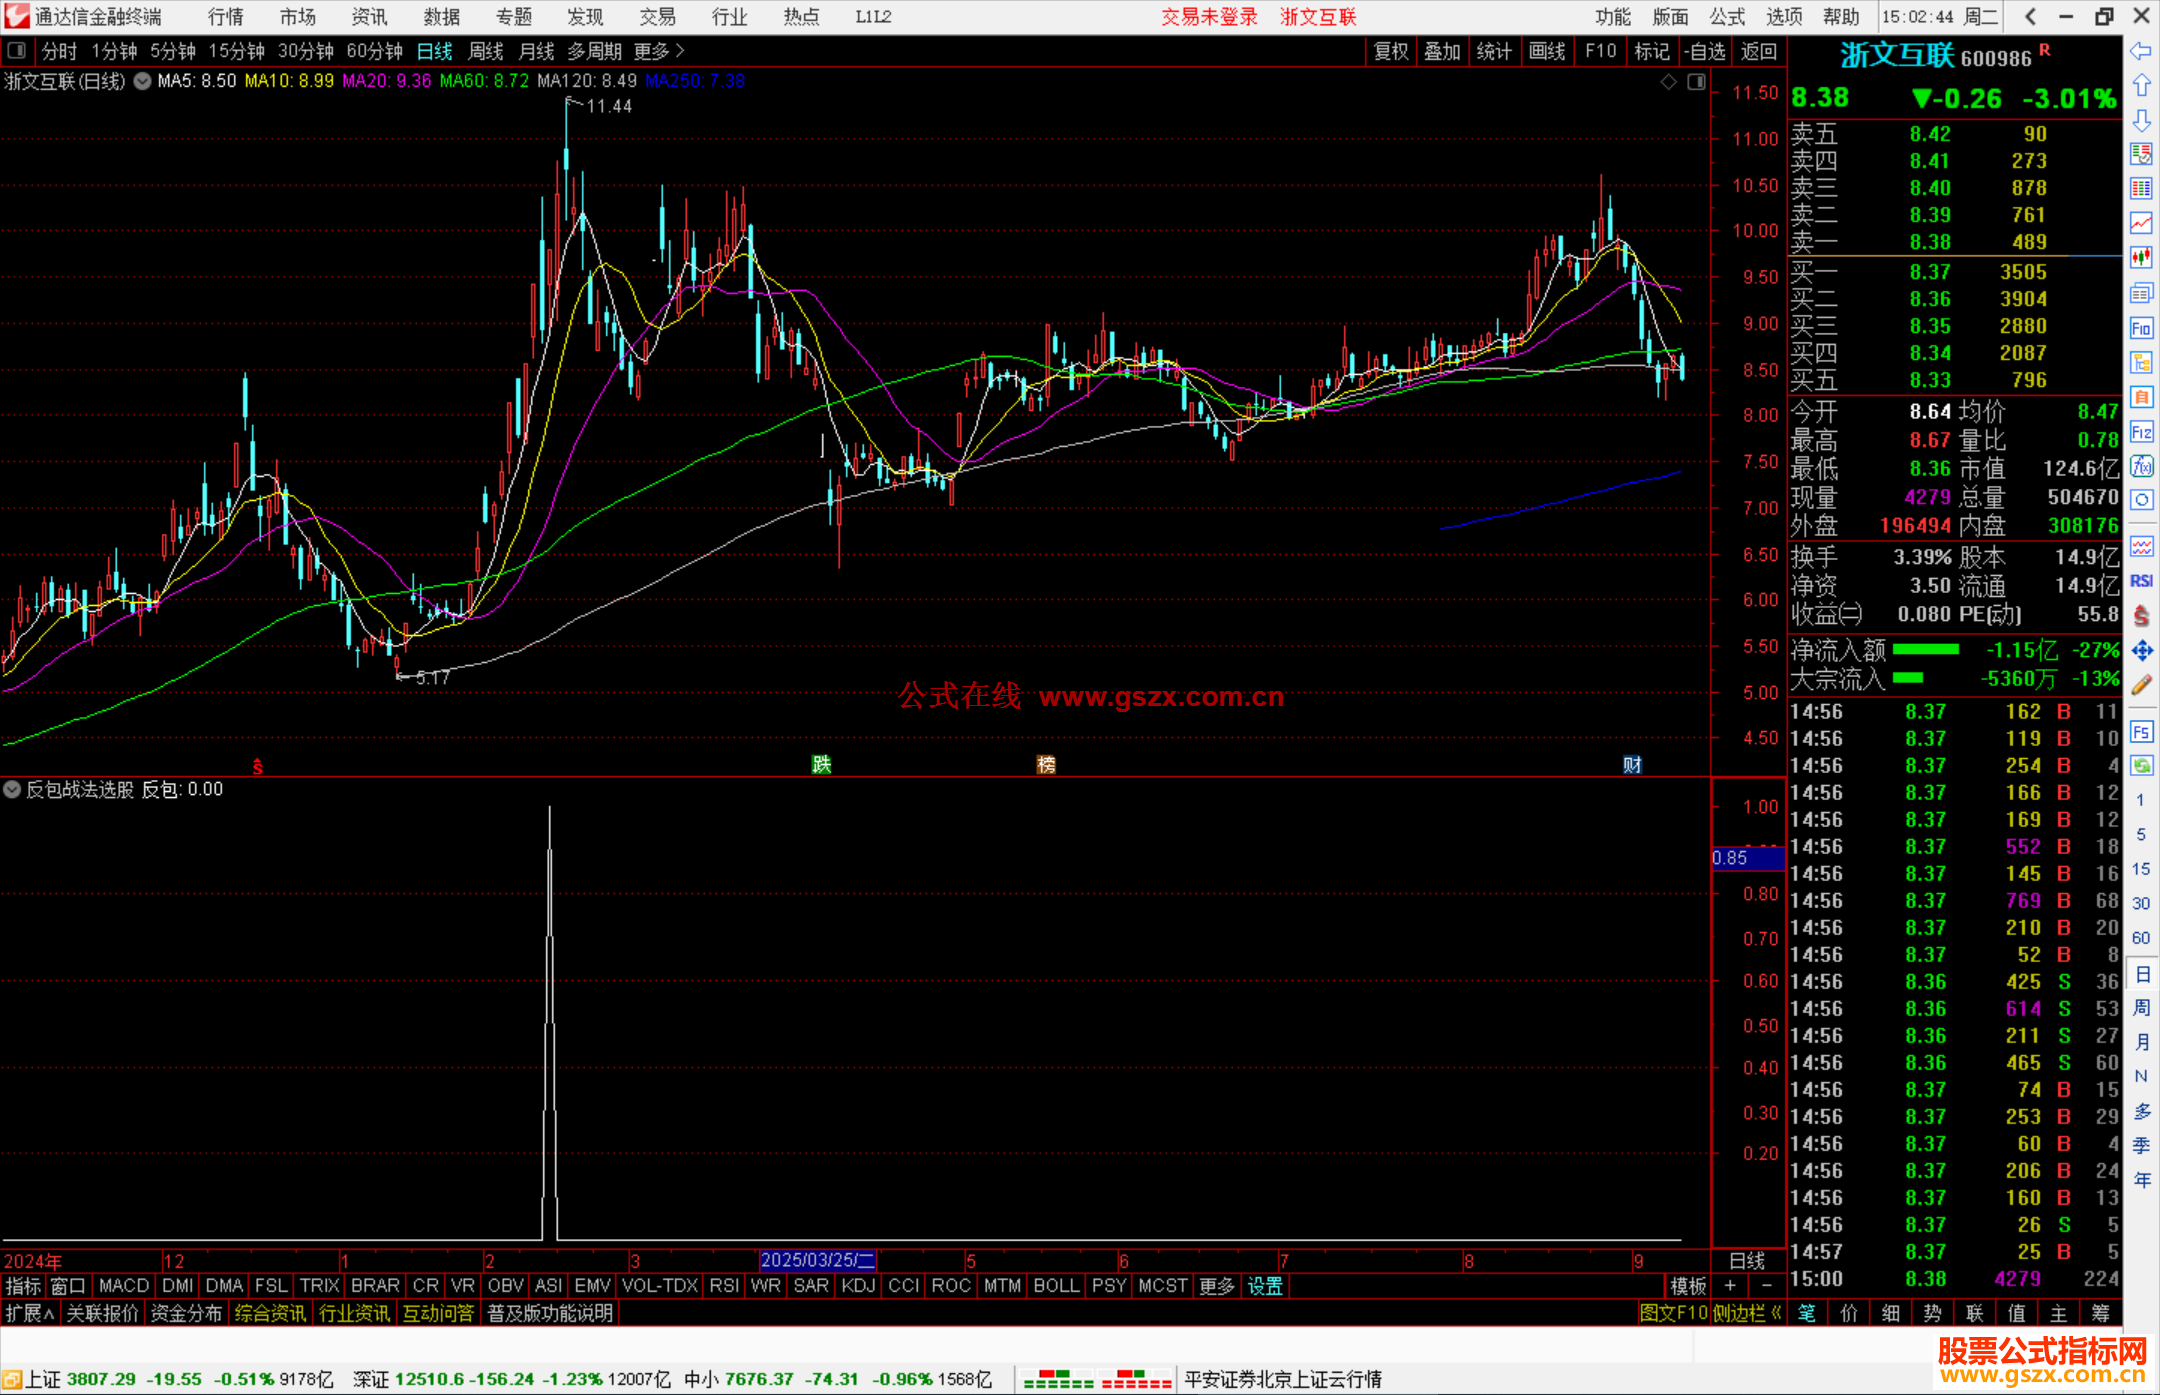Viewport: 2160px width, 1395px height.
Task: Click the plus zoom-in button near 模板
Action: 1730,1286
